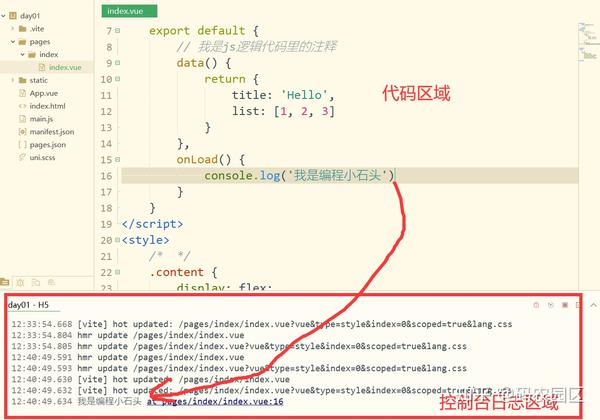Select the day01 - H5 console tab

(28, 305)
